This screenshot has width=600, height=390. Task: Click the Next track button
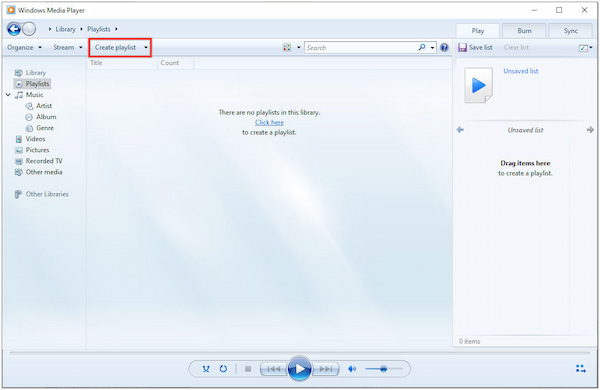325,369
